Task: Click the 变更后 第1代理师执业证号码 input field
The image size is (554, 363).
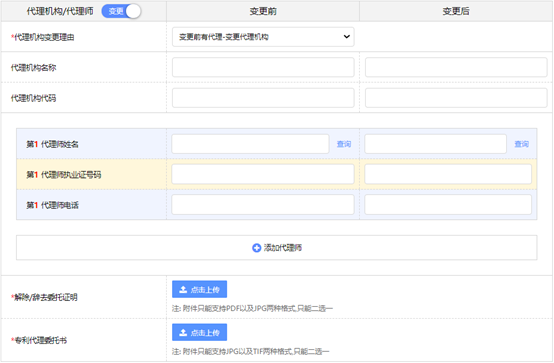Action: (x=448, y=174)
